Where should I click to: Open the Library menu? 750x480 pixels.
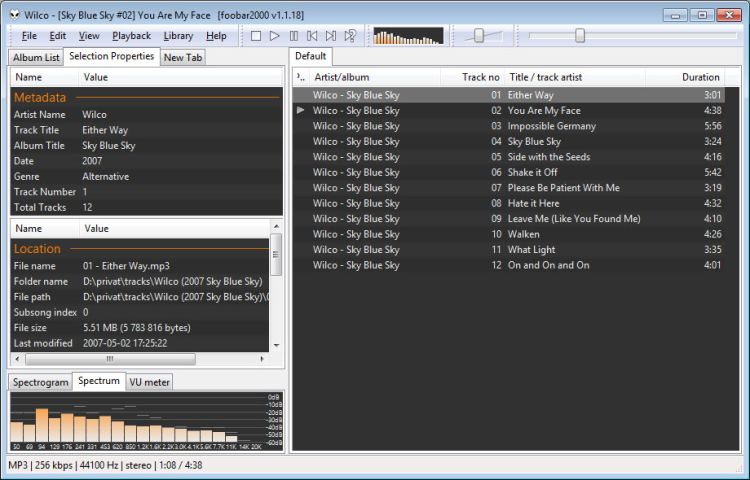(x=178, y=36)
